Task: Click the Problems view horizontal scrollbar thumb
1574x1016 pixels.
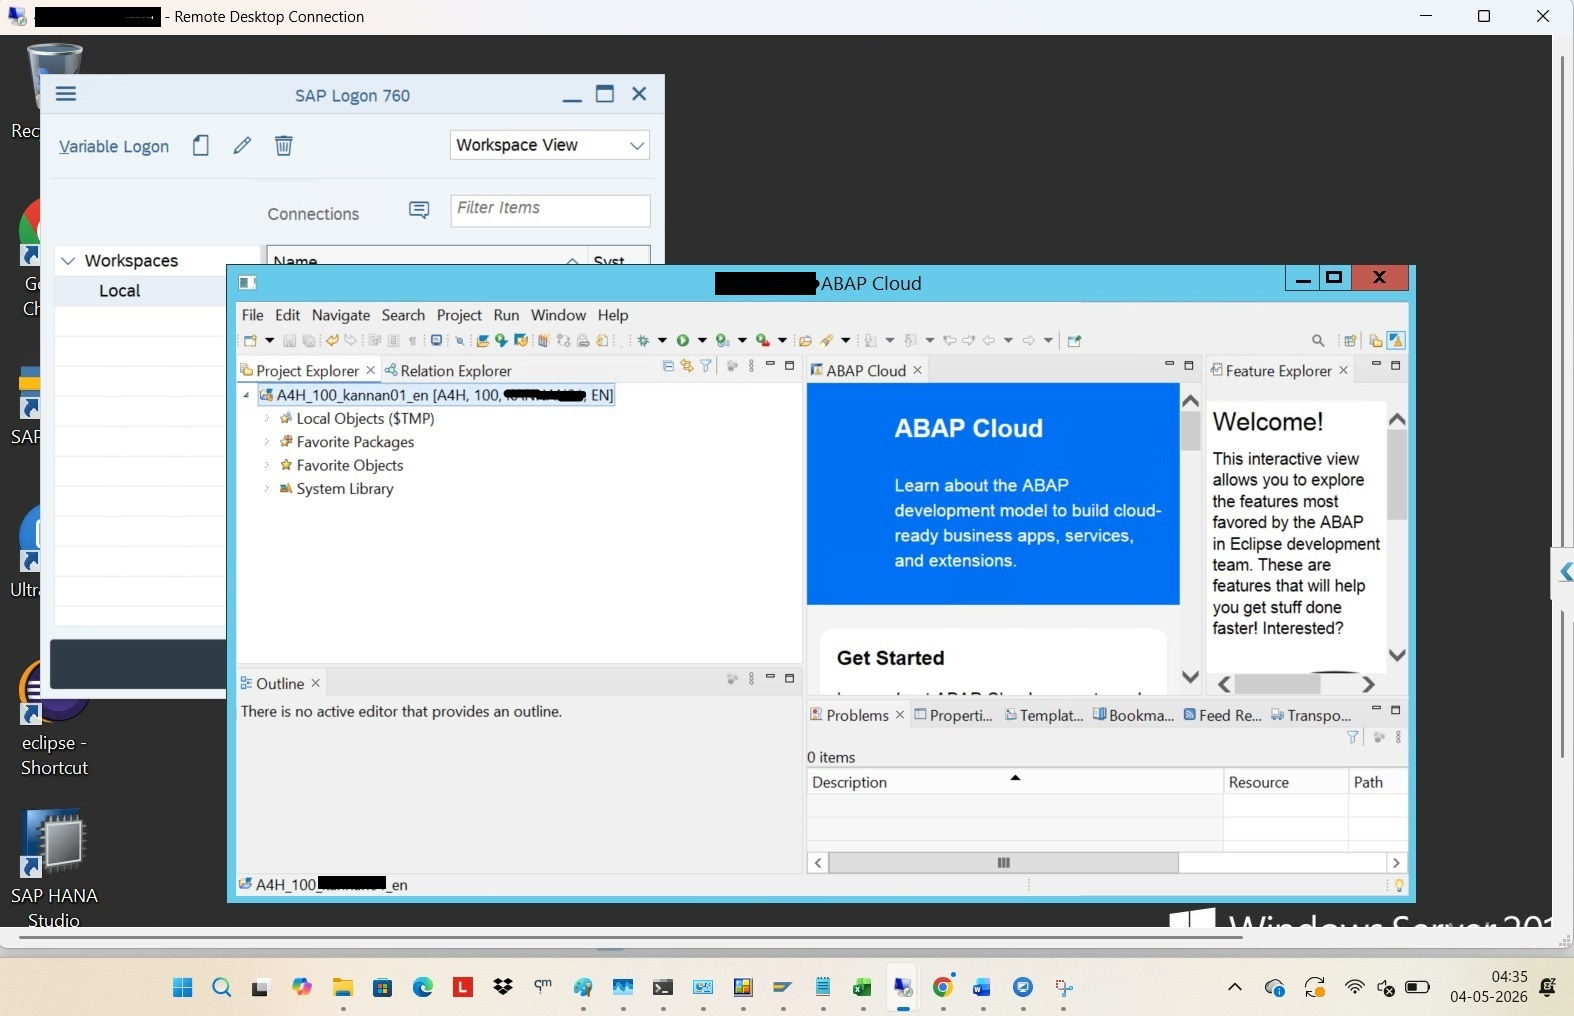Action: point(1003,863)
